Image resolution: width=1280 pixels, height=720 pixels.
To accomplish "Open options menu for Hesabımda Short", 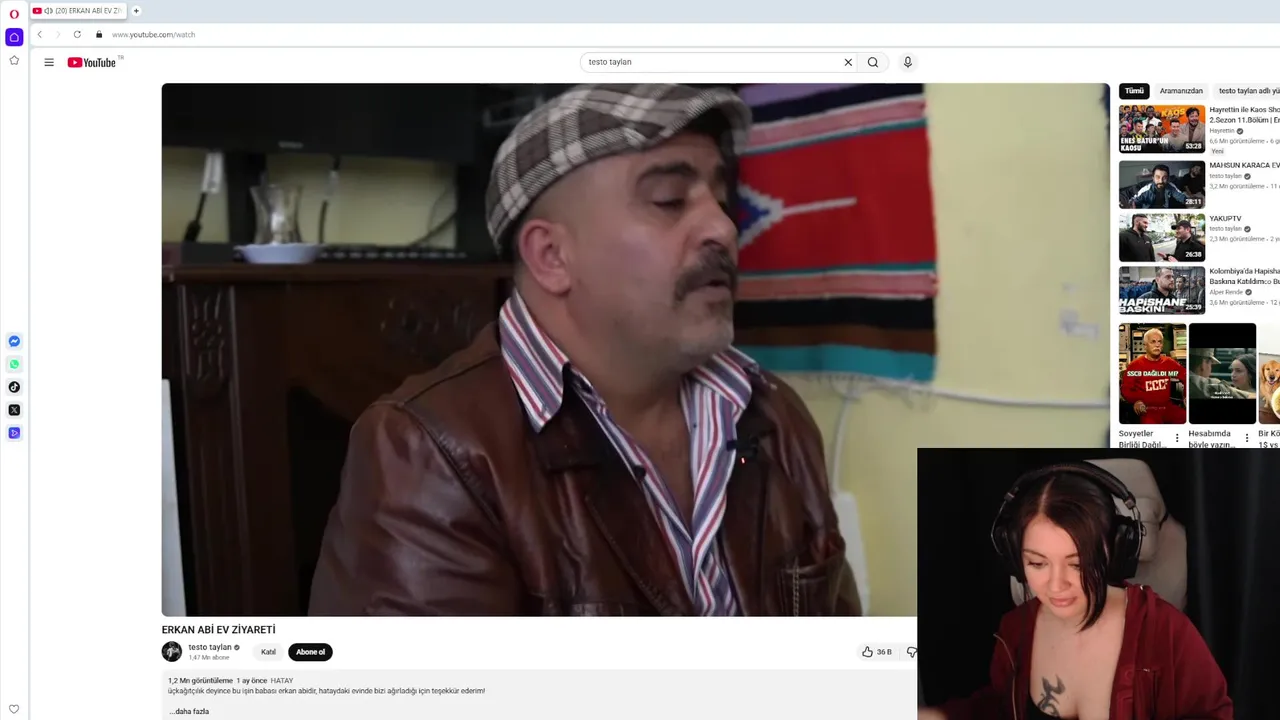I will point(1247,438).
